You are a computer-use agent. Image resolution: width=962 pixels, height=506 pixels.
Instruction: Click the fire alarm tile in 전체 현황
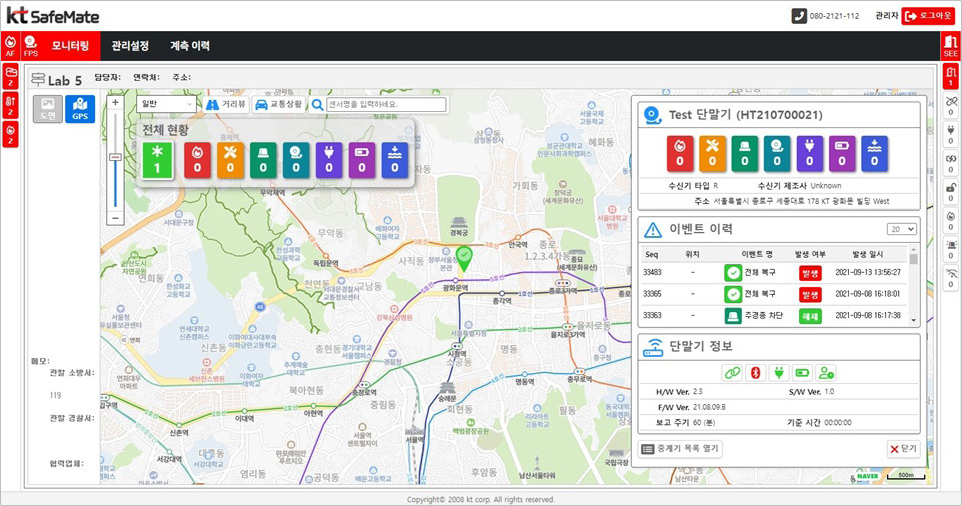point(198,161)
